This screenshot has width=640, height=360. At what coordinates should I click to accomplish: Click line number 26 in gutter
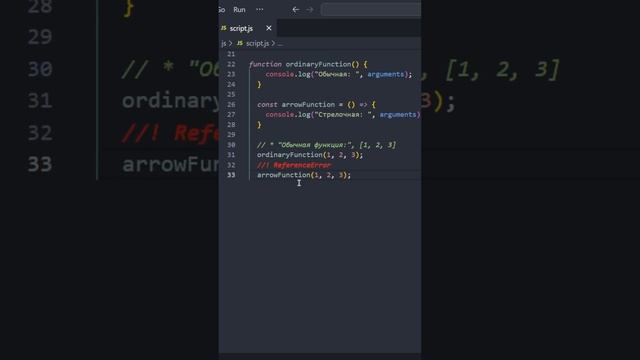231,104
